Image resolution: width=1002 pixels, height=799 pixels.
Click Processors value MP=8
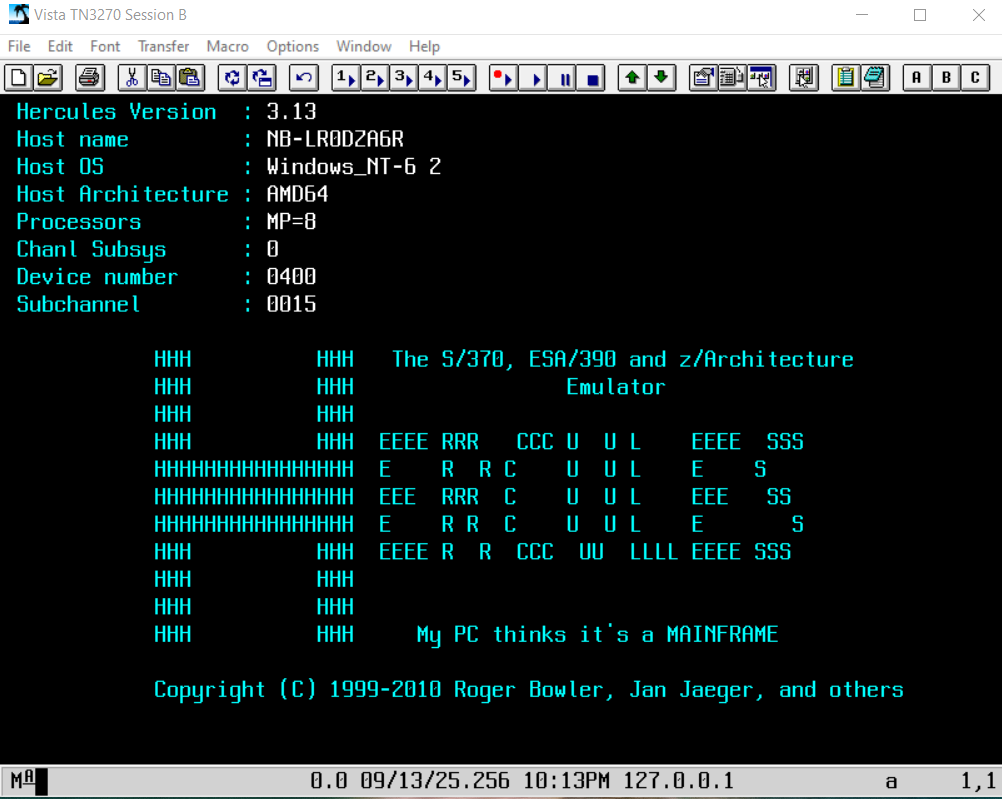point(291,222)
